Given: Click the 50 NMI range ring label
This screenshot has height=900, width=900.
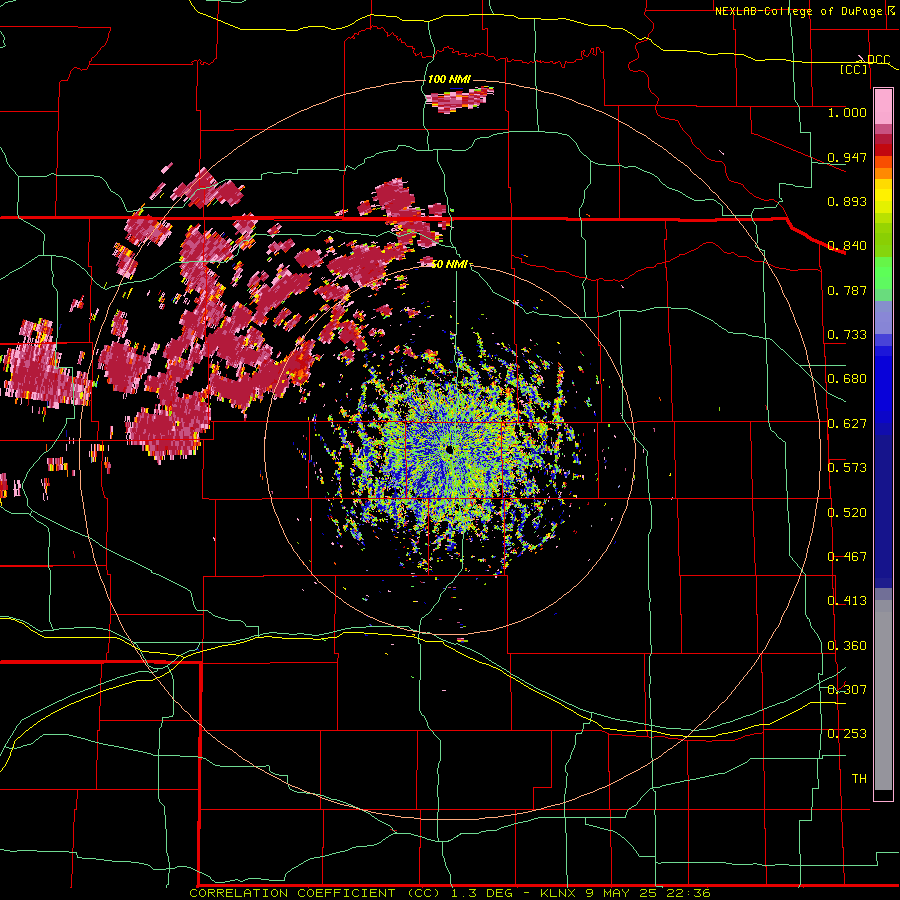Looking at the screenshot, I should (449, 265).
